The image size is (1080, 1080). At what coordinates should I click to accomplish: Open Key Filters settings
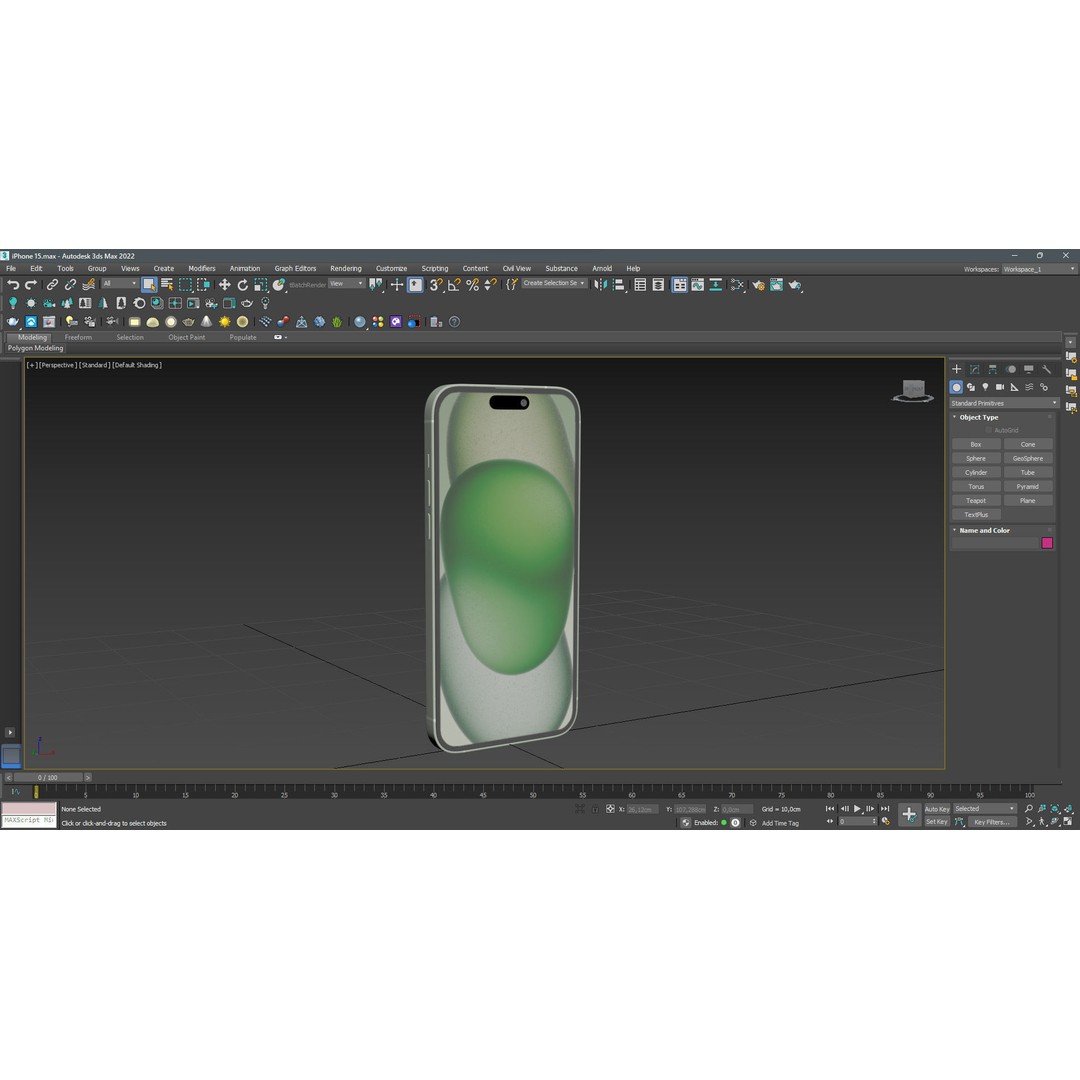(991, 823)
